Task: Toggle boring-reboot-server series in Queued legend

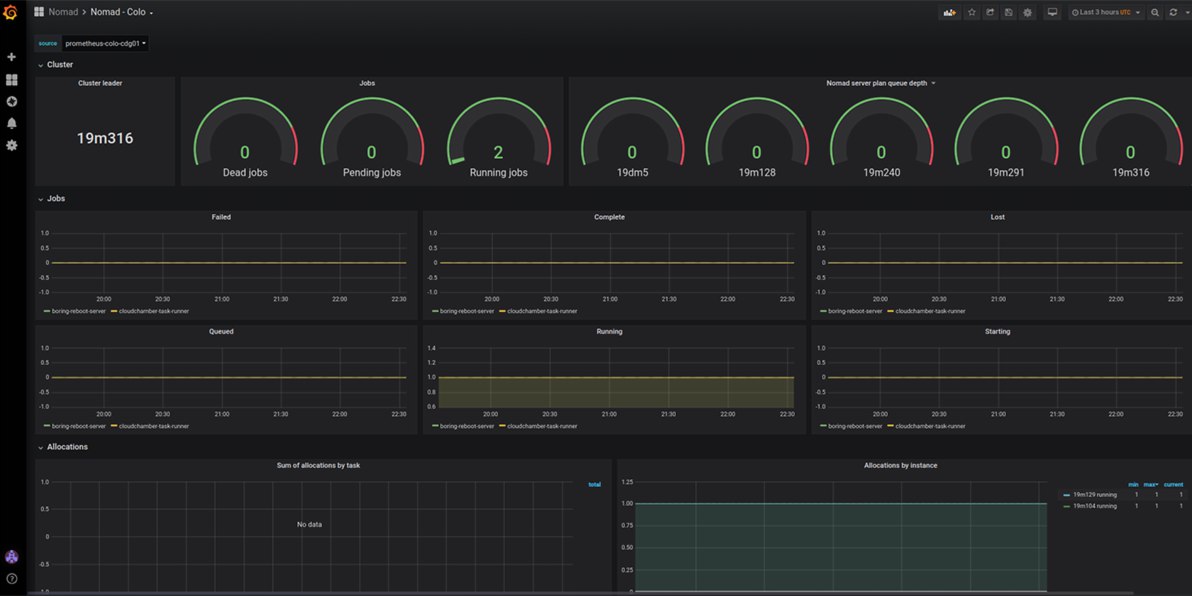Action: click(79, 426)
